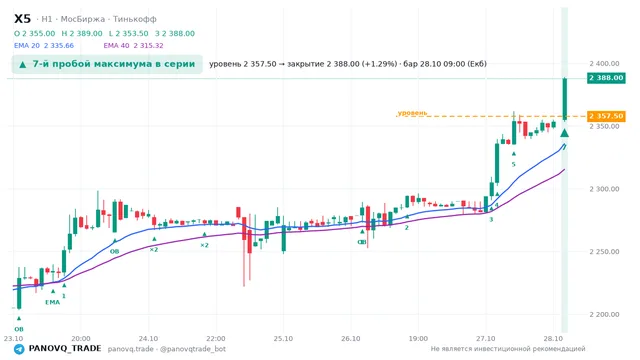Select breakout marker number 2
This screenshot has width=640, height=360.
pos(407,228)
